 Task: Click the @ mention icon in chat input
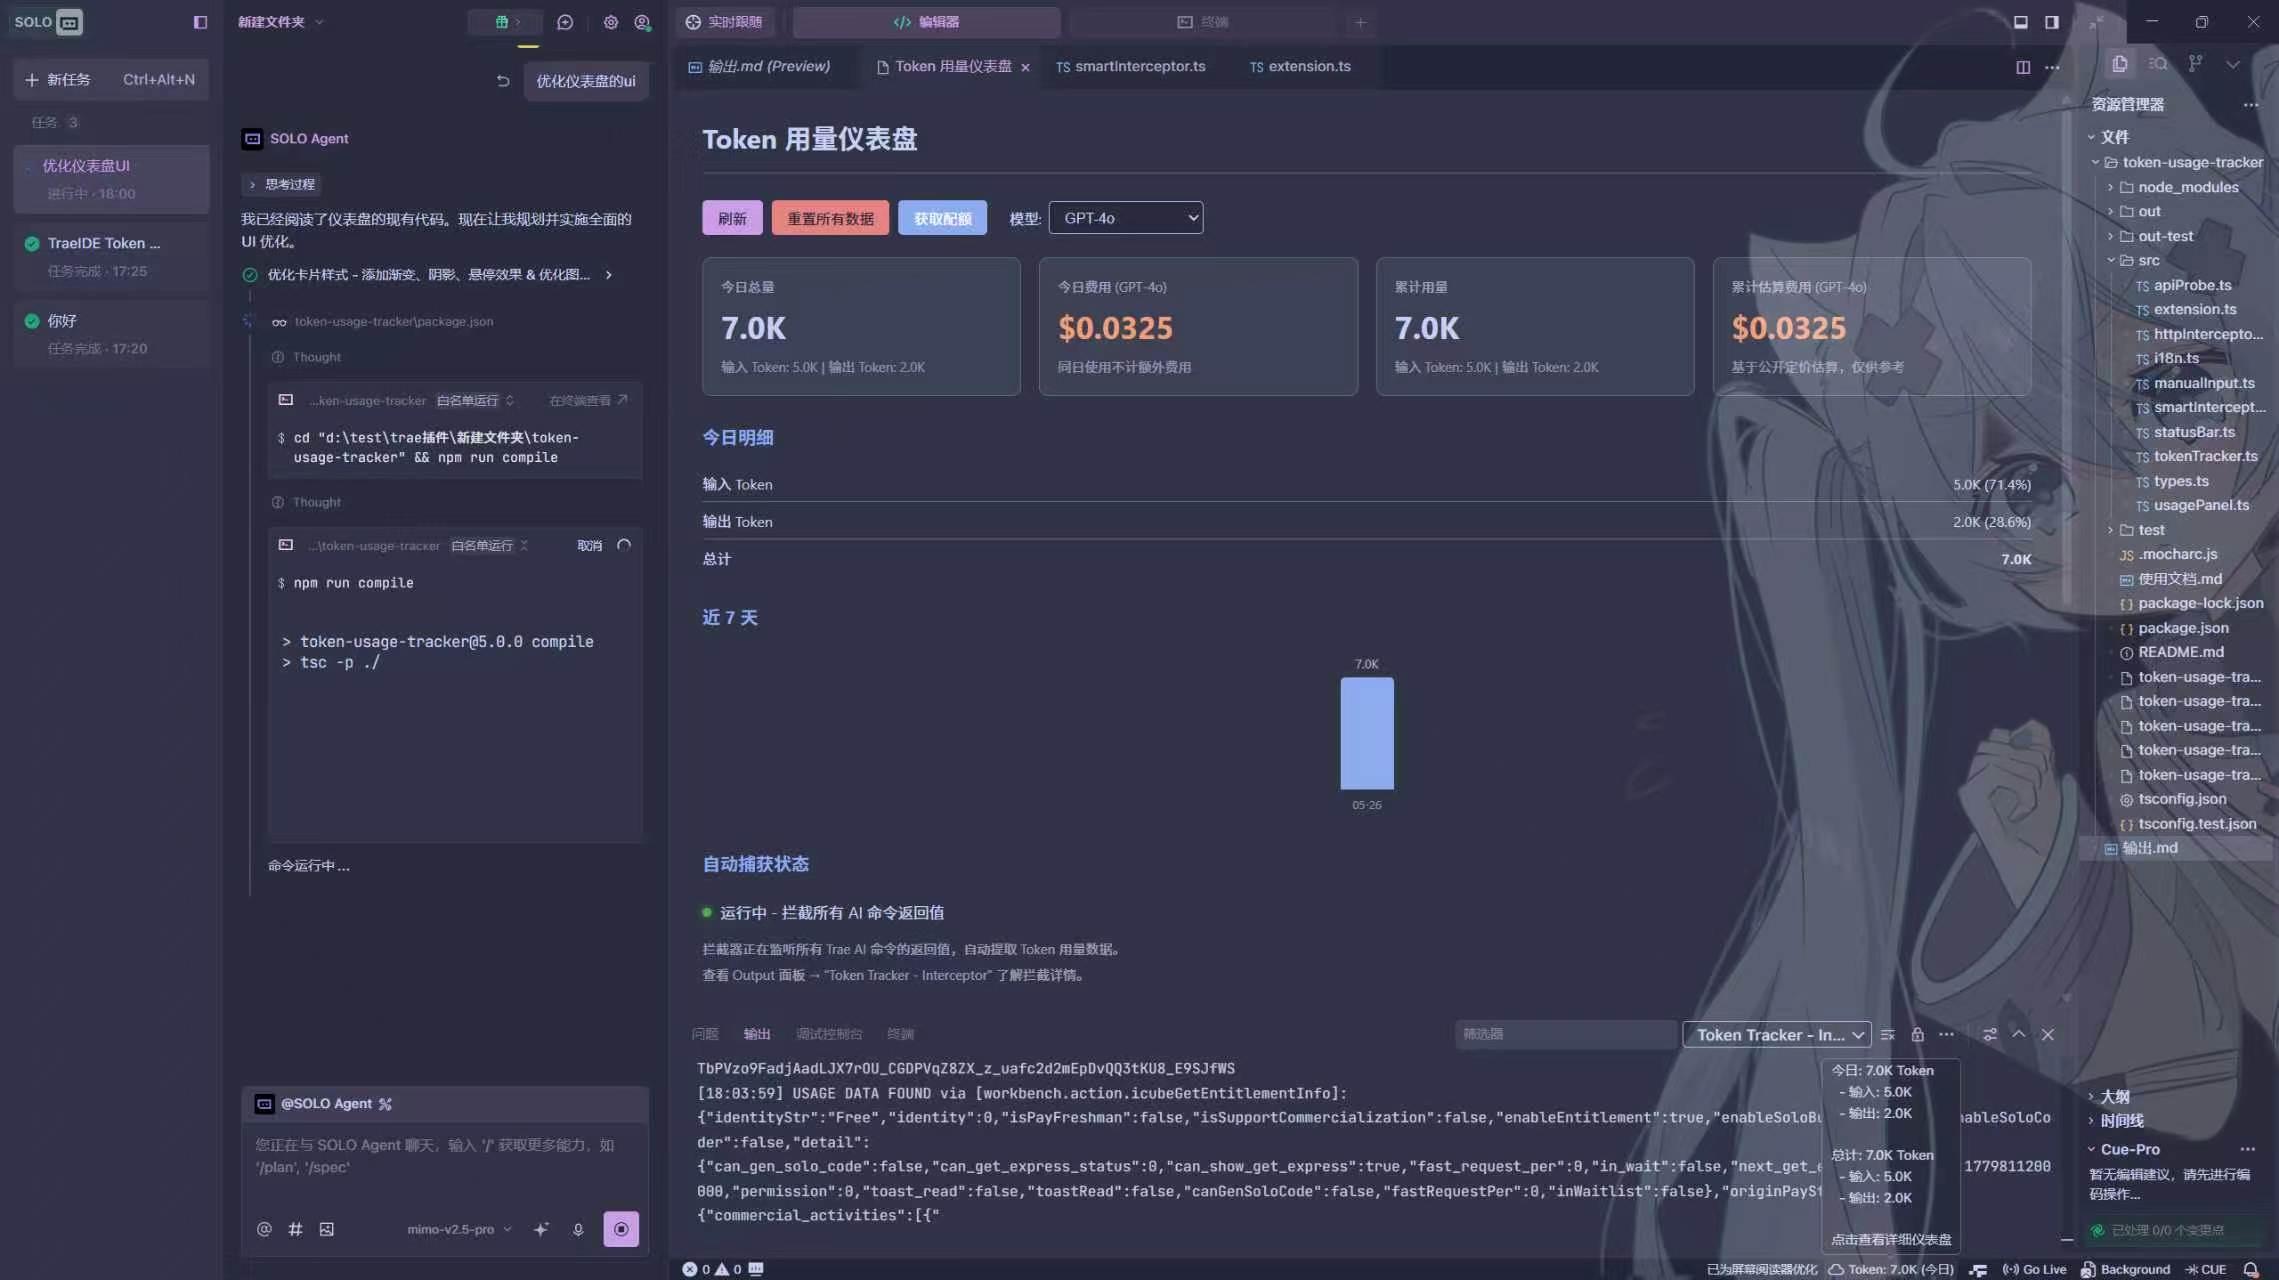click(264, 1229)
